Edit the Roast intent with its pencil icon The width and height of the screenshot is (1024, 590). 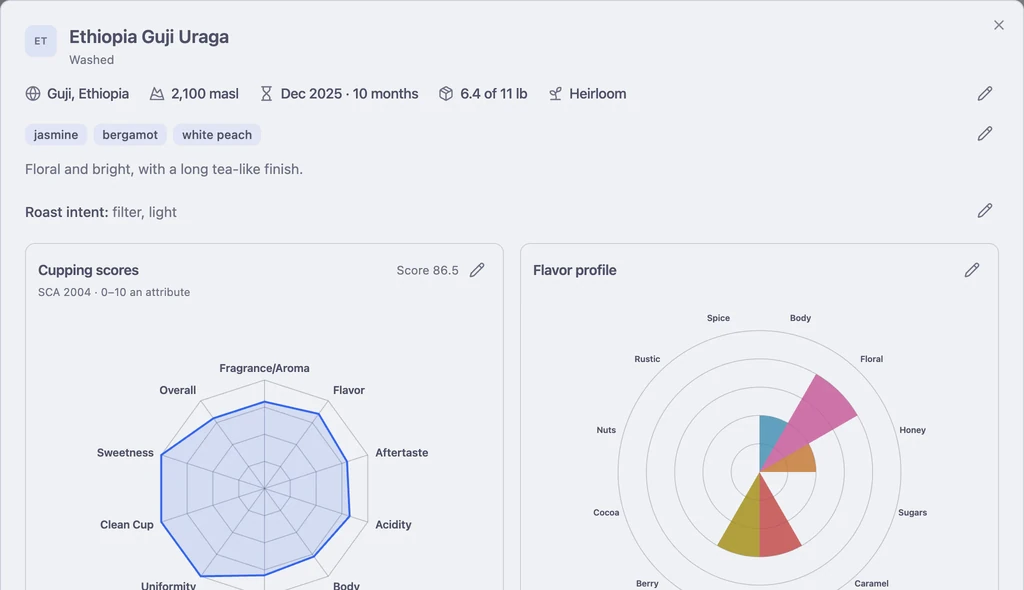click(x=985, y=210)
